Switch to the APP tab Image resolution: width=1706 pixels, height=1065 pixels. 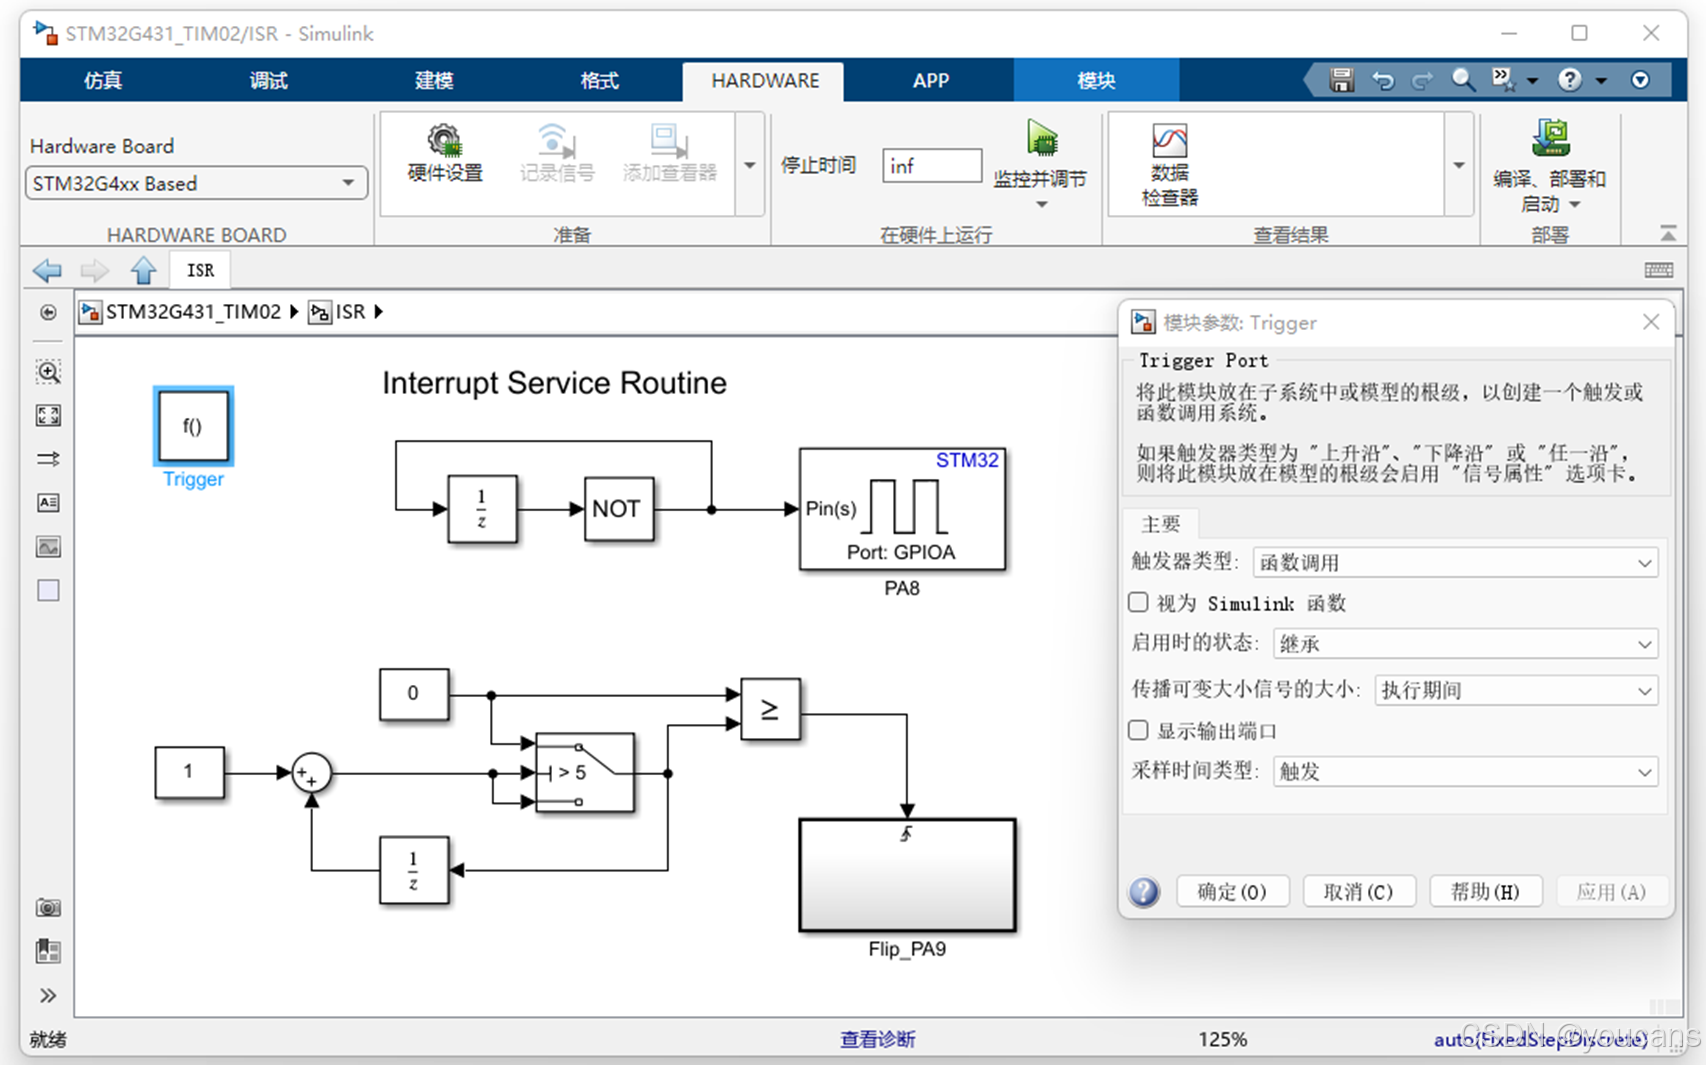930,80
